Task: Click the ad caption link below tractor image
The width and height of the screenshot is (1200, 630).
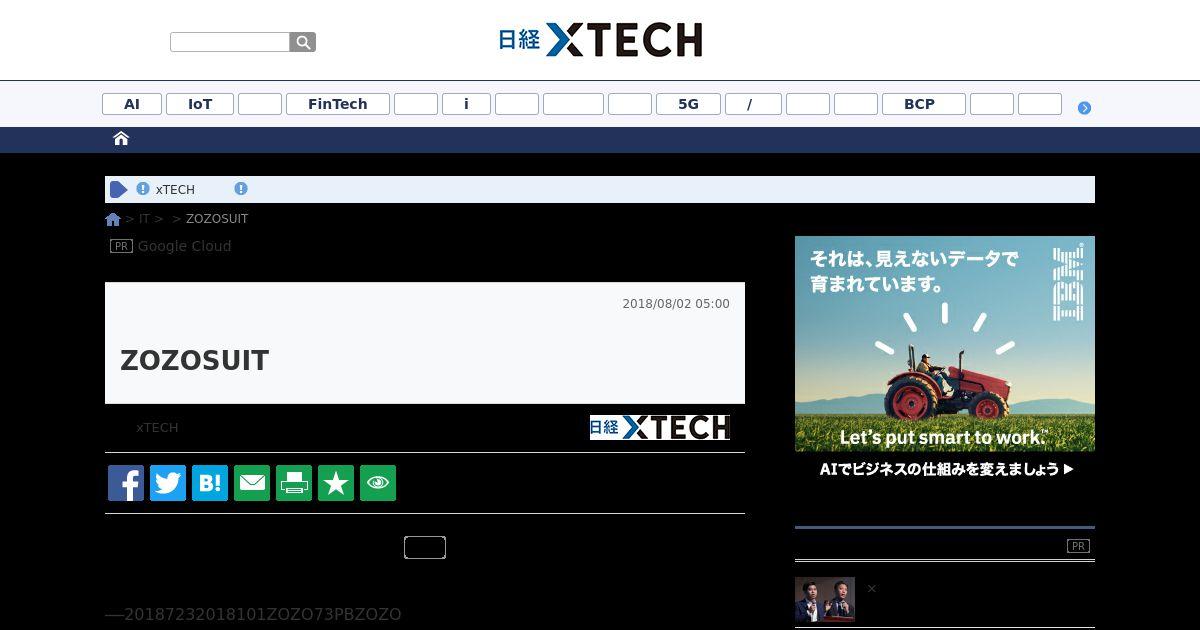Action: [946, 469]
